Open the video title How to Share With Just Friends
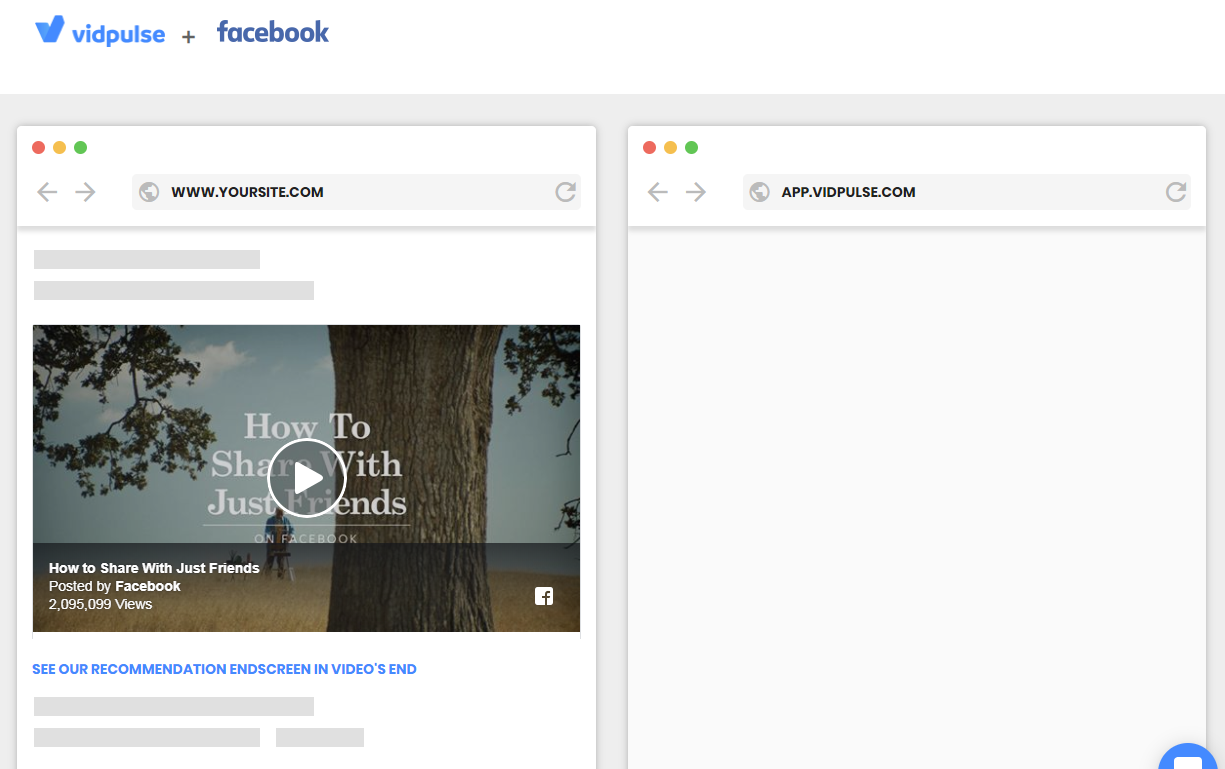1225x769 pixels. tap(154, 568)
